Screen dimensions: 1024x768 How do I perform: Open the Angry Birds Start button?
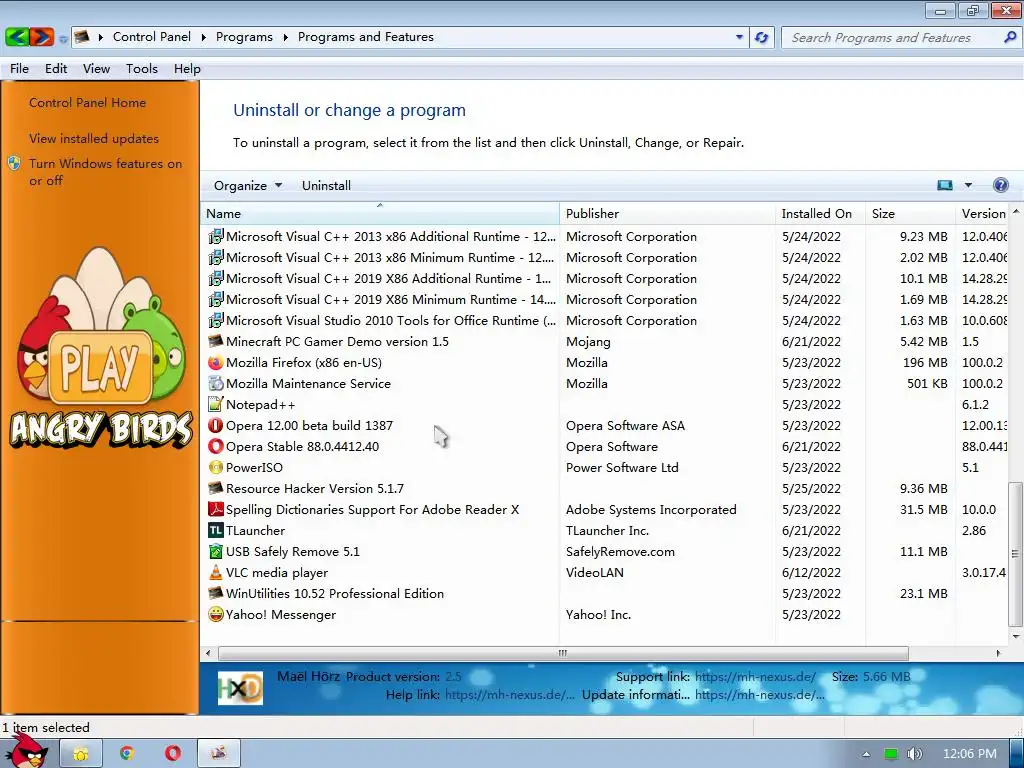(x=26, y=751)
